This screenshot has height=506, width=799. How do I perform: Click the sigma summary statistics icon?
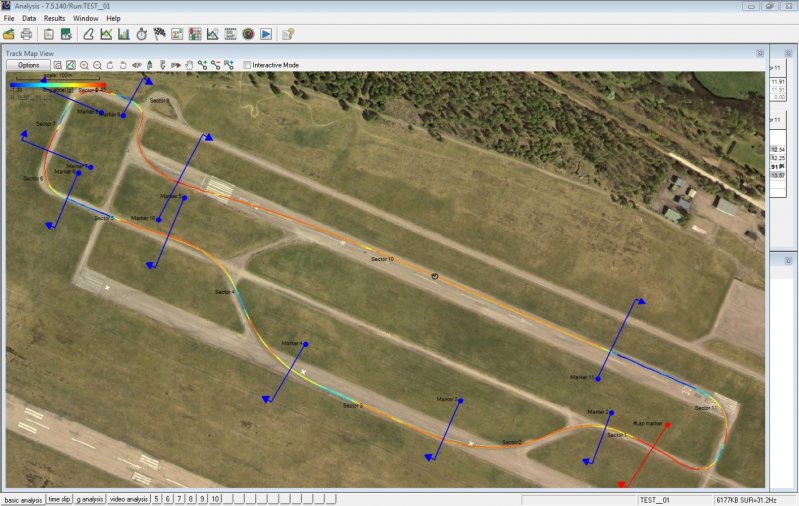tap(177, 34)
